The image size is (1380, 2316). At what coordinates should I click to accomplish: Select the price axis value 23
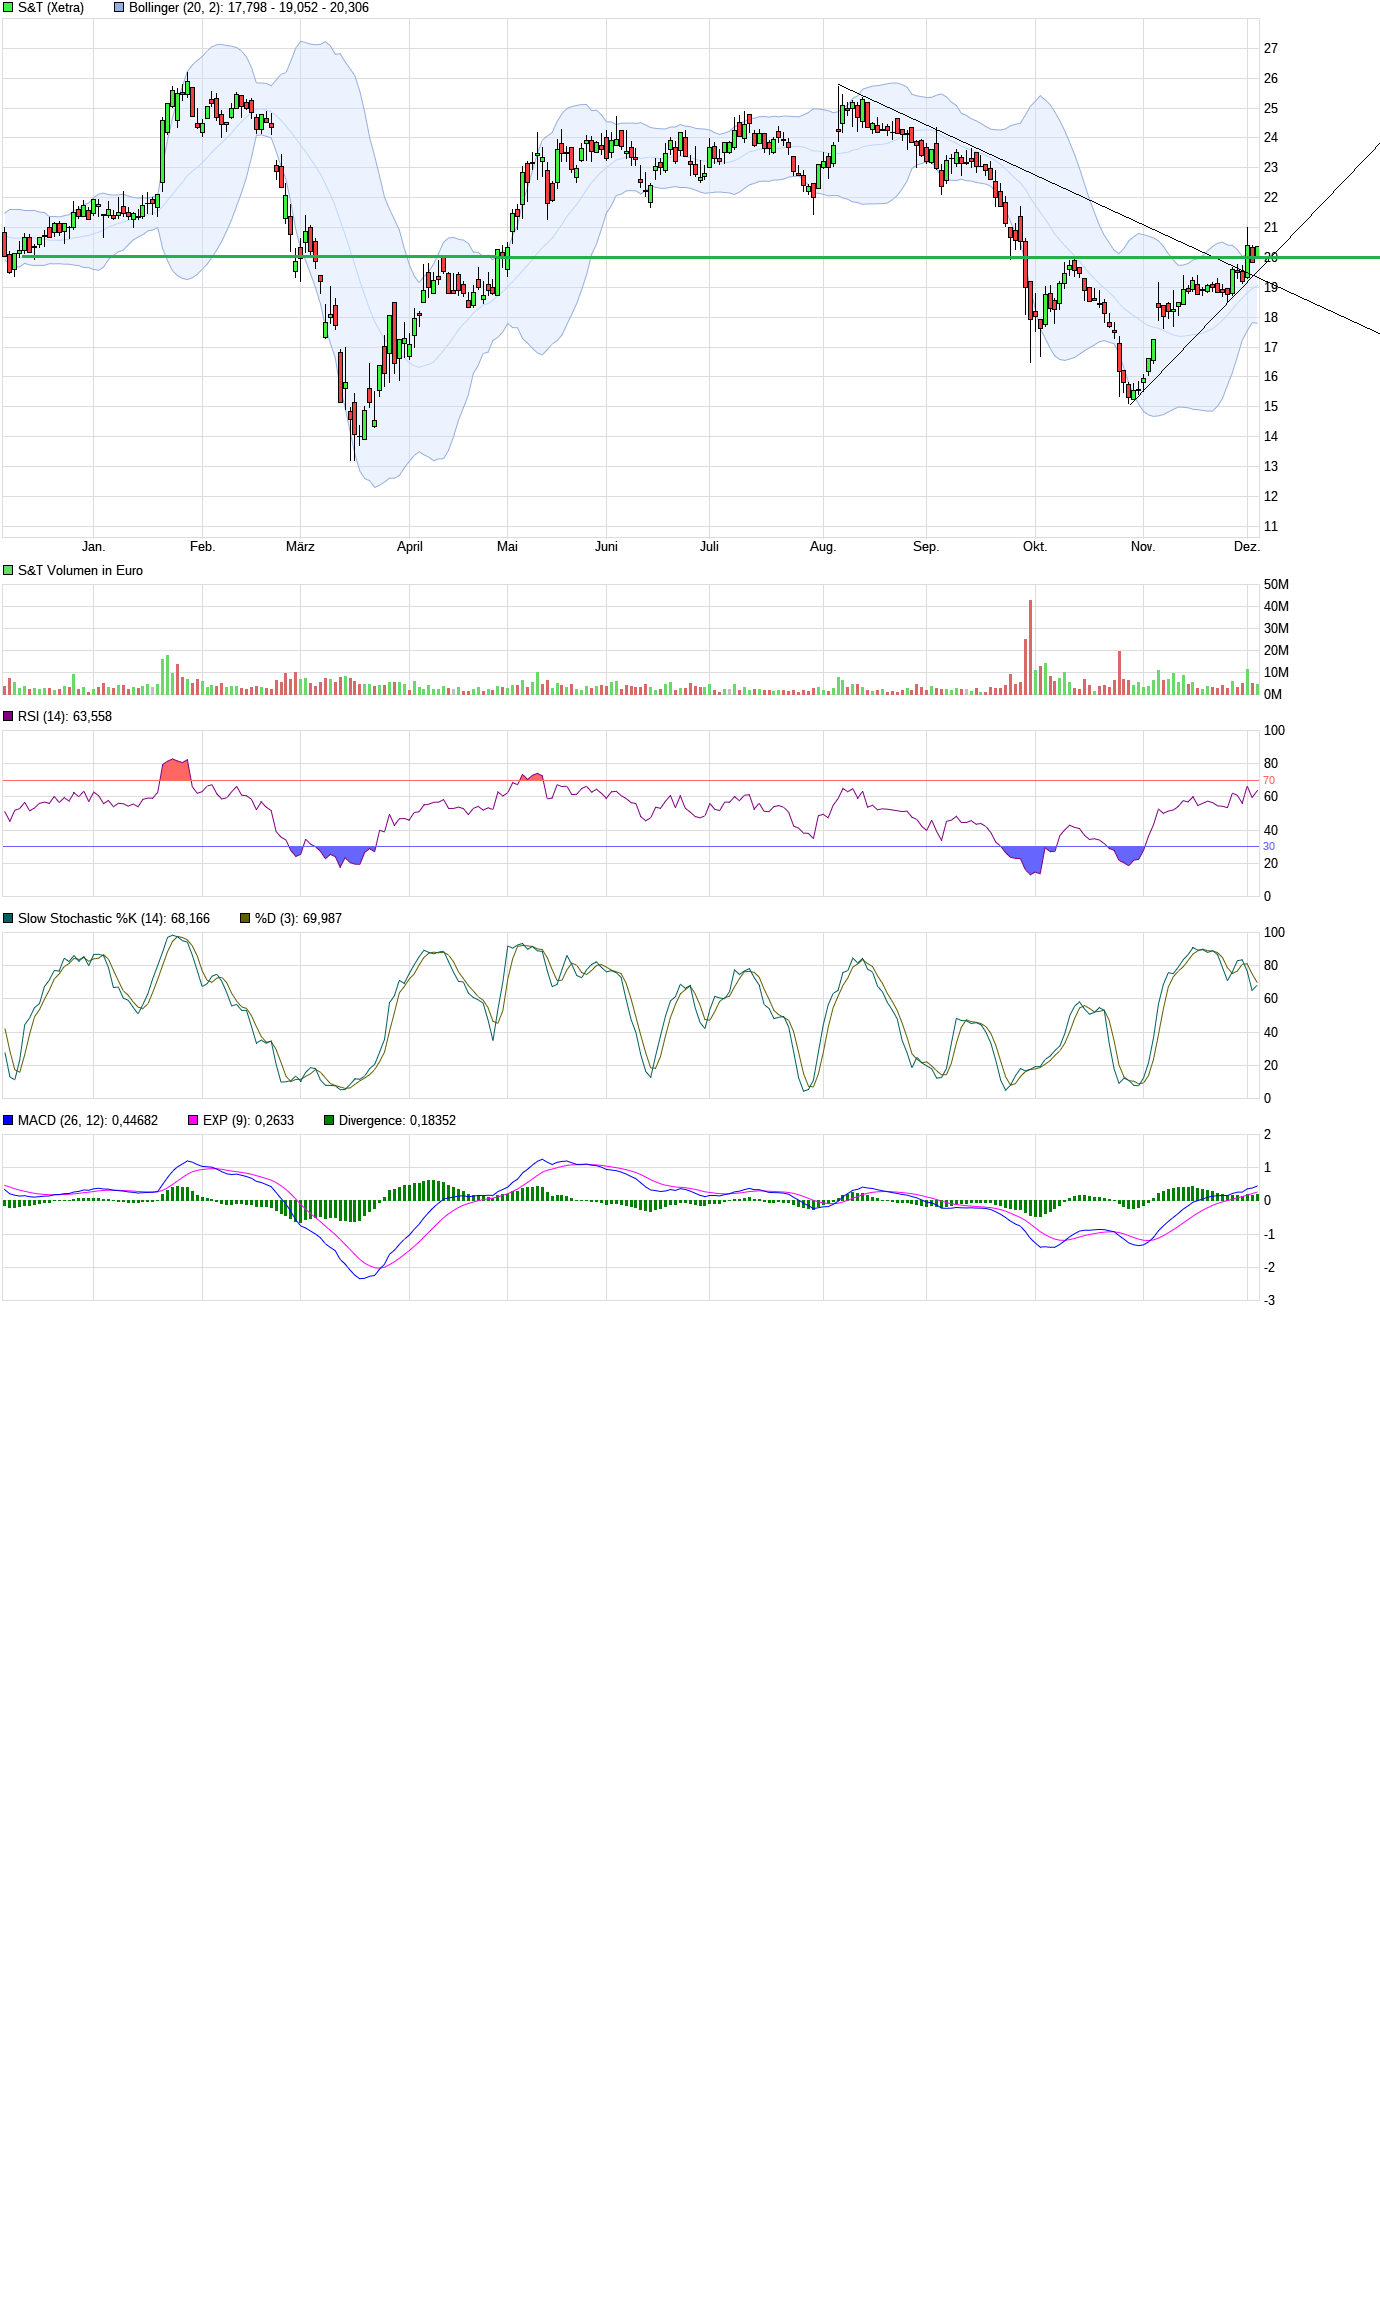pyautogui.click(x=1271, y=168)
